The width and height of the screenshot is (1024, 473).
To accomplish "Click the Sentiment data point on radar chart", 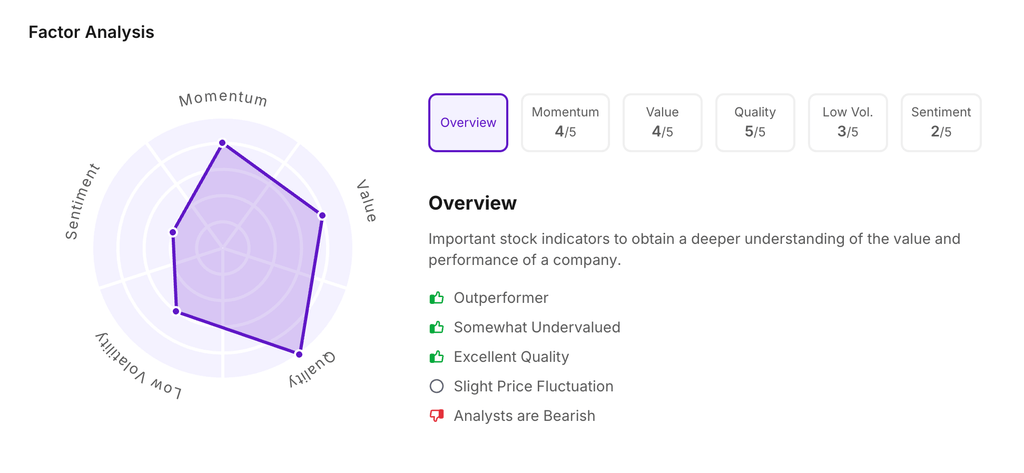I will [173, 233].
